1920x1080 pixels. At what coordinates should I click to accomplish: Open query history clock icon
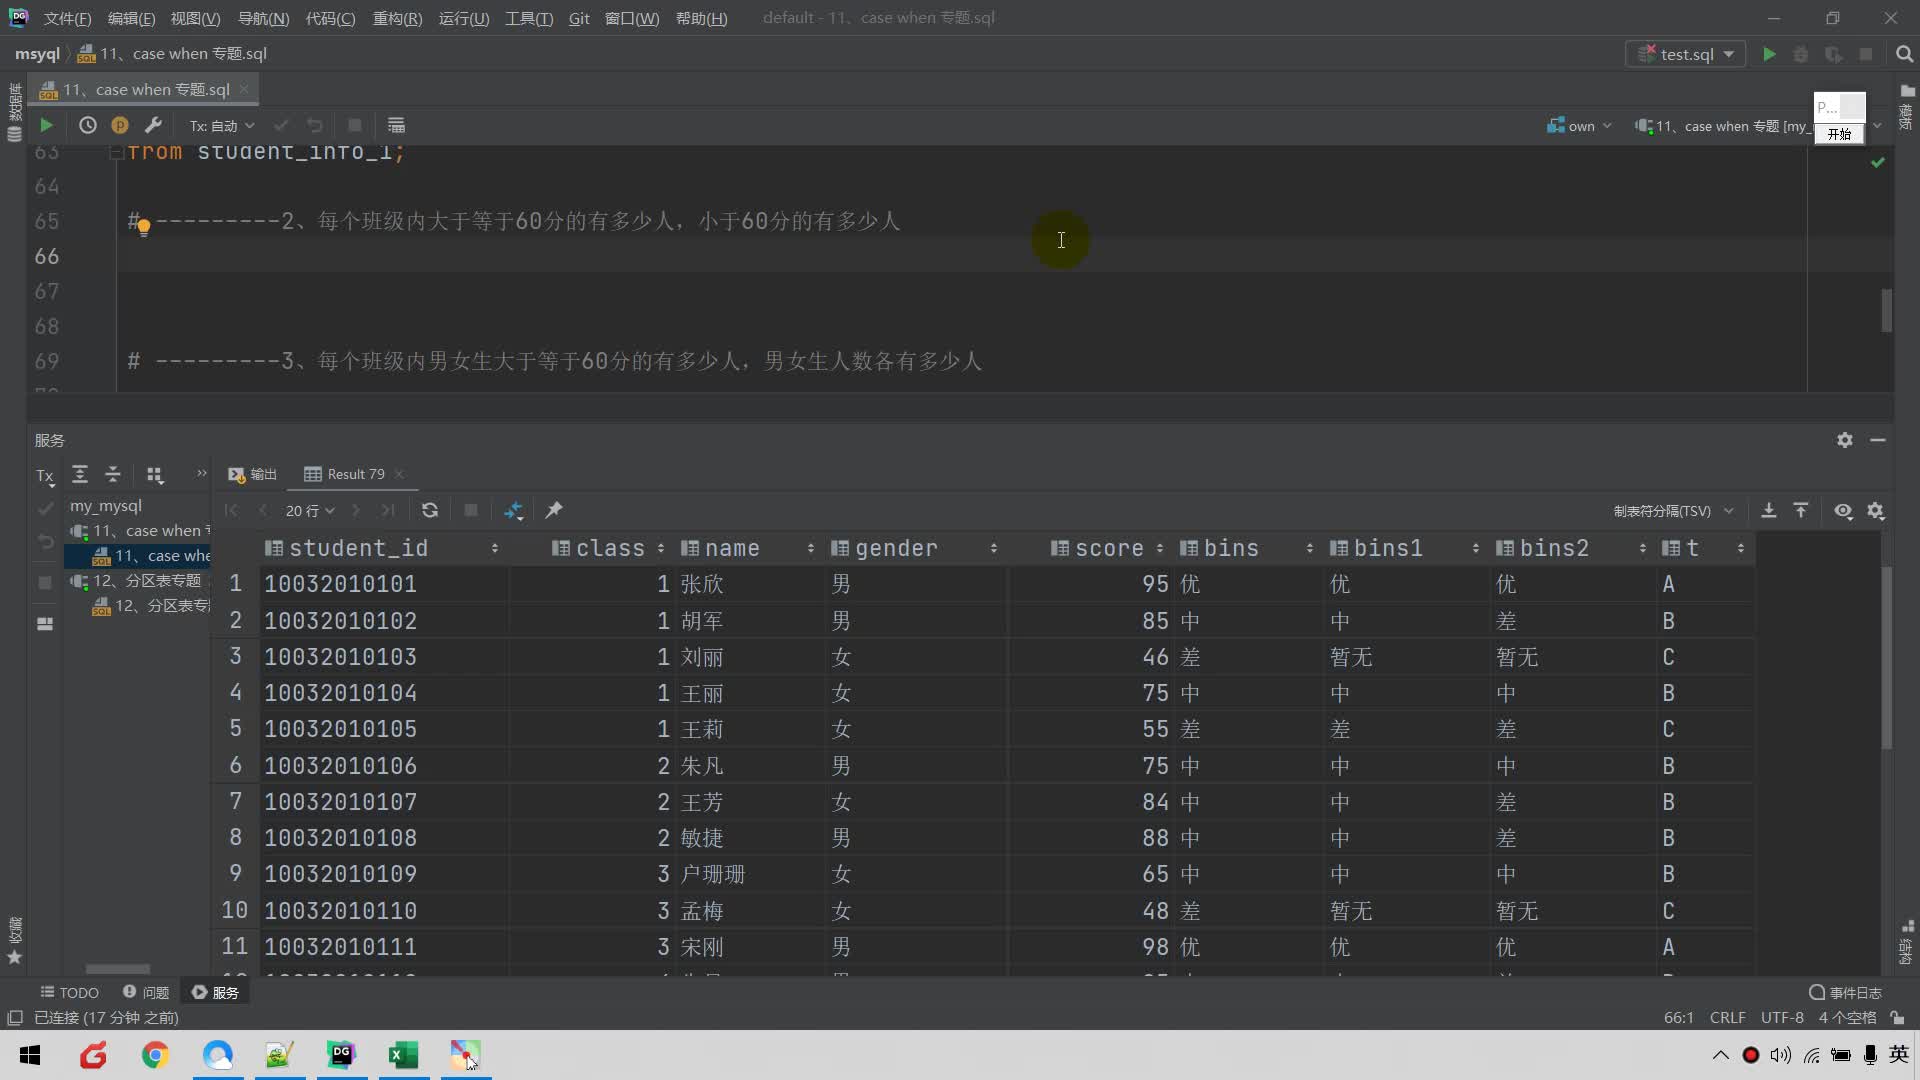(x=88, y=125)
